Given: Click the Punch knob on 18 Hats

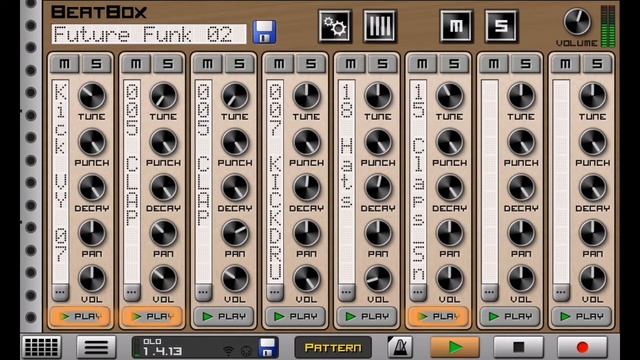Looking at the screenshot, I should [x=378, y=142].
